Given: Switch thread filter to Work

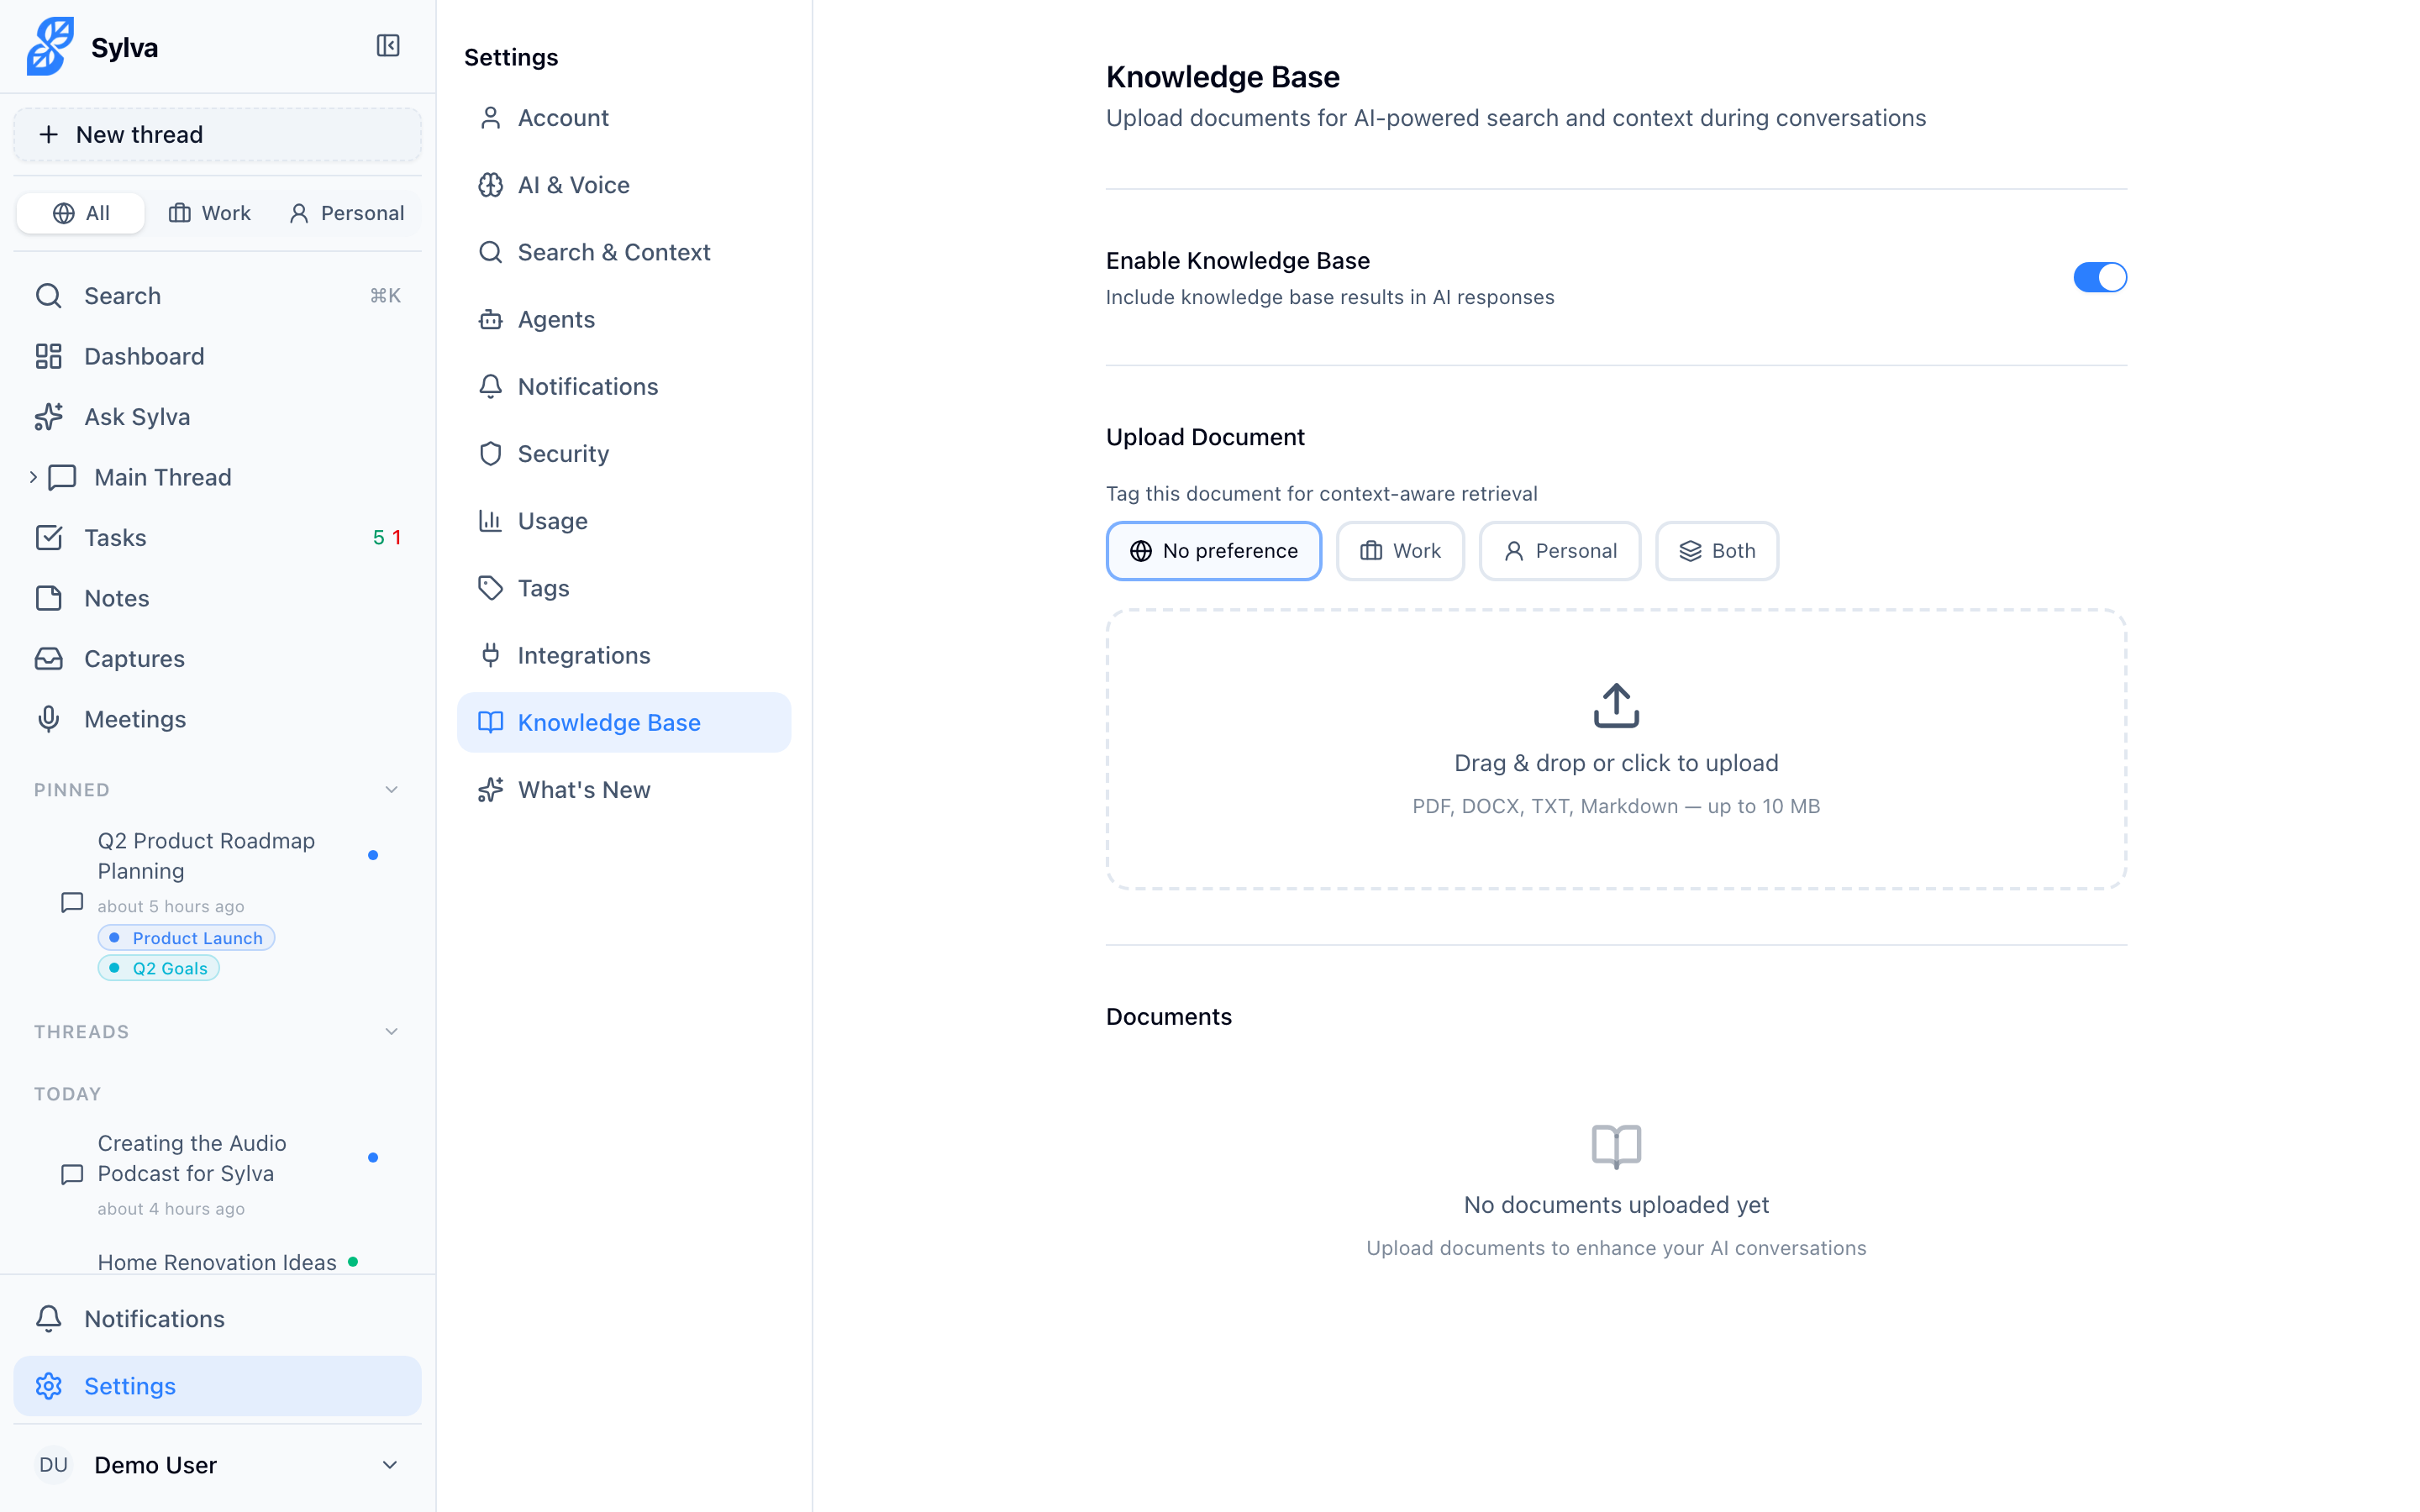Looking at the screenshot, I should pyautogui.click(x=209, y=213).
